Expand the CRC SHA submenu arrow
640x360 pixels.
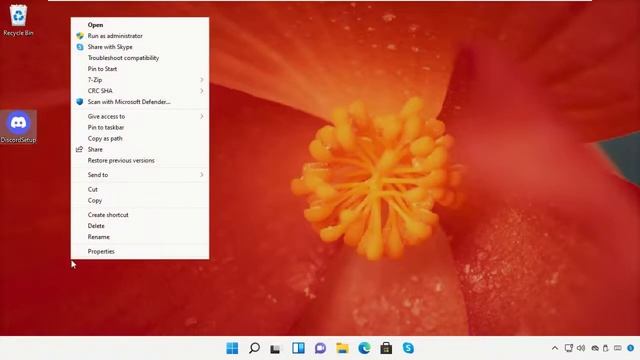click(202, 91)
